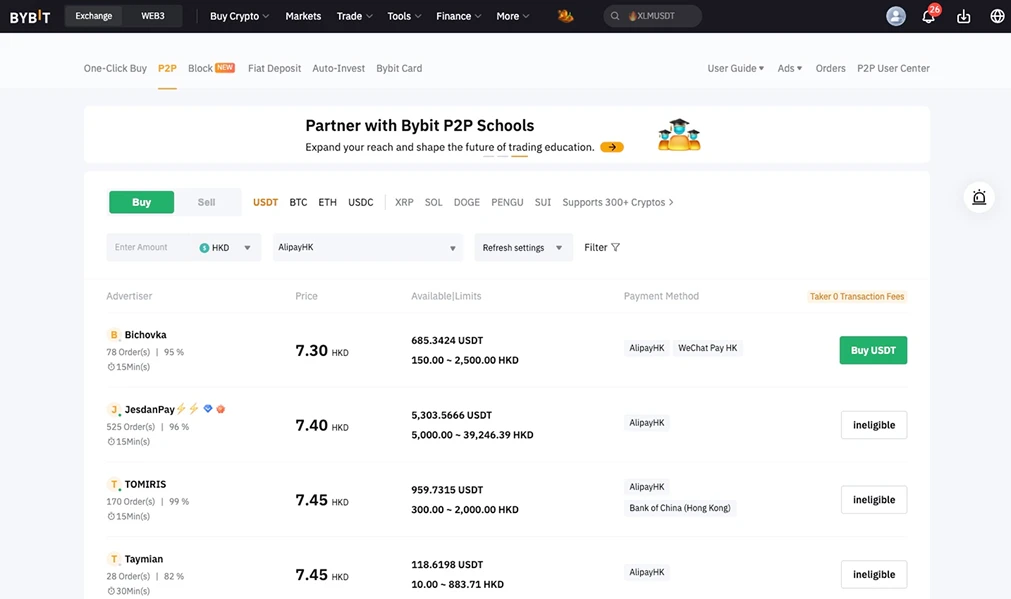The height and width of the screenshot is (599, 1011).
Task: Select the ETH crypto tab
Action: (x=328, y=202)
